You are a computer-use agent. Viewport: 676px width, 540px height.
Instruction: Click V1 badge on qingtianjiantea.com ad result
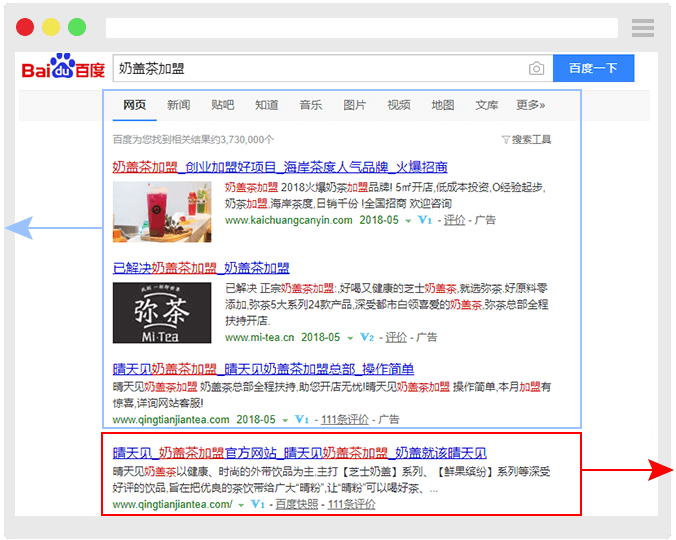tap(303, 419)
